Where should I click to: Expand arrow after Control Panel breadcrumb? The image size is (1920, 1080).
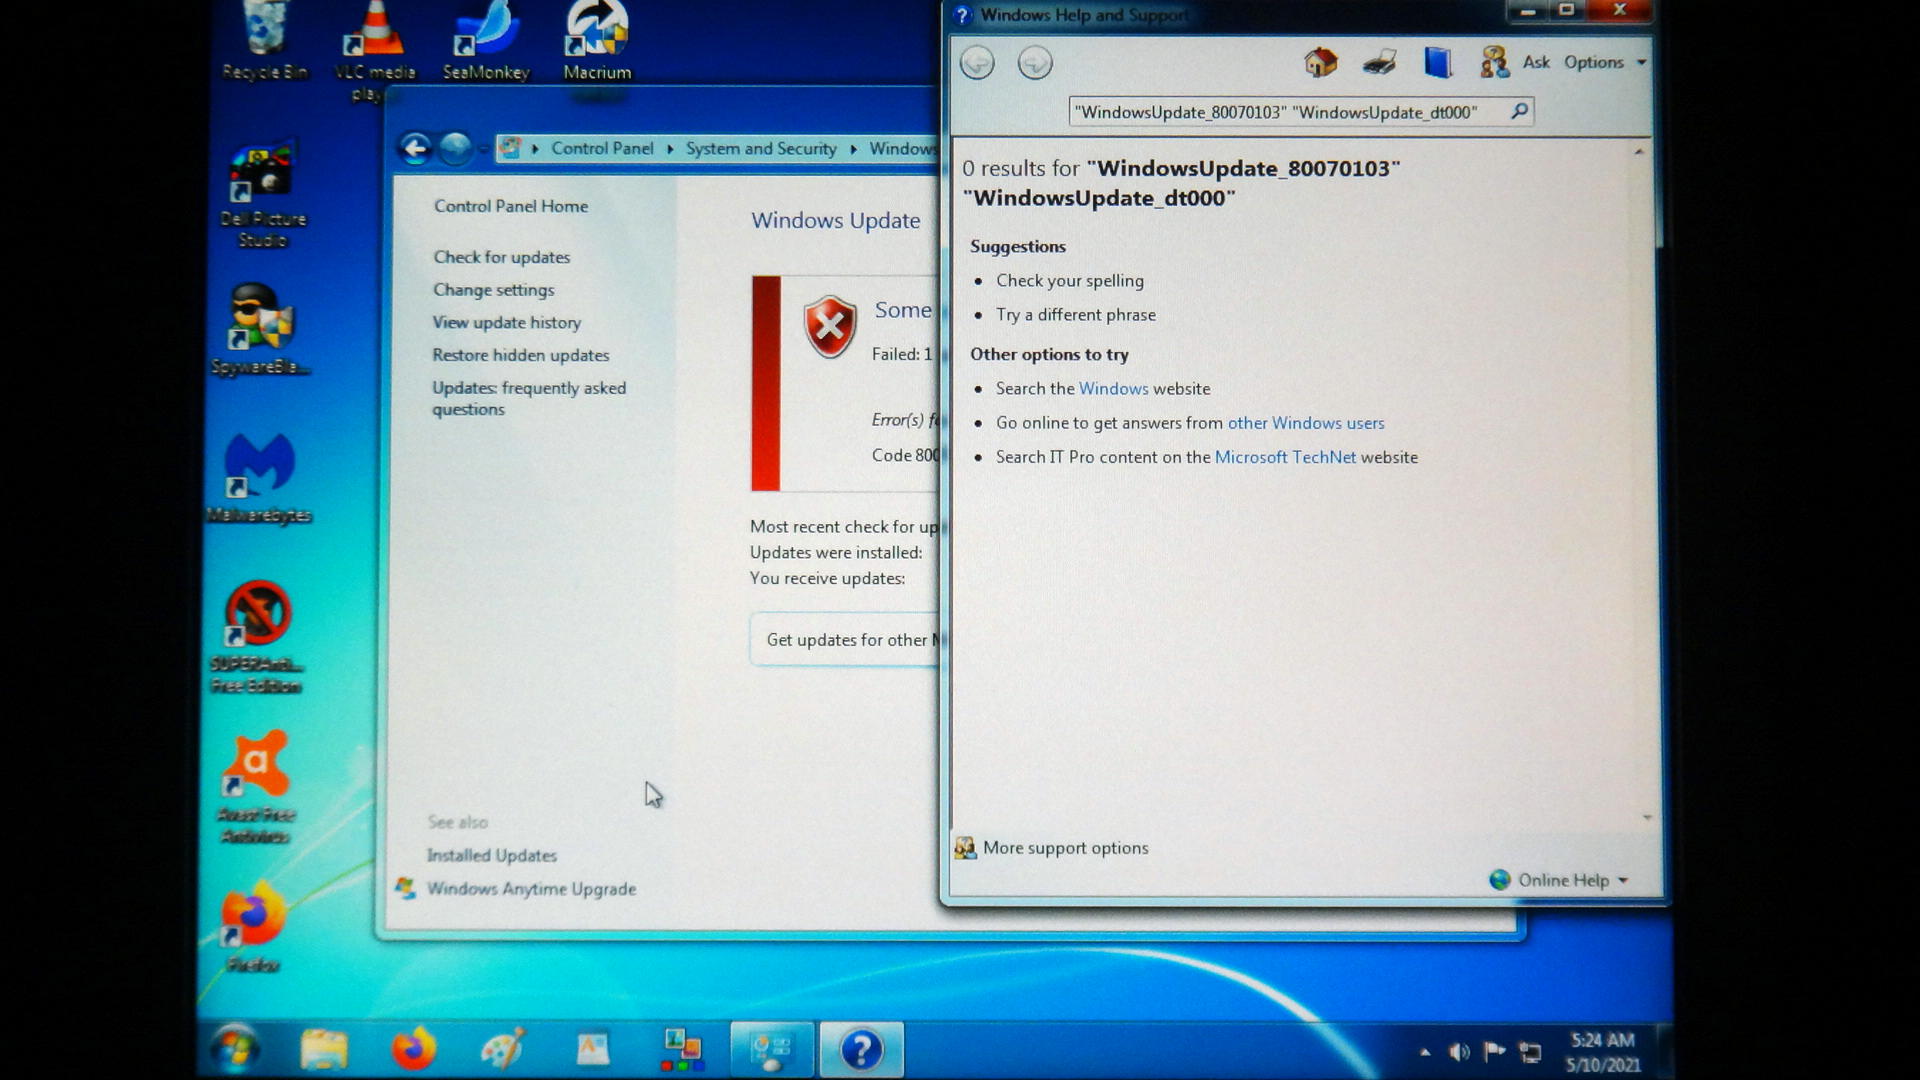coord(670,149)
